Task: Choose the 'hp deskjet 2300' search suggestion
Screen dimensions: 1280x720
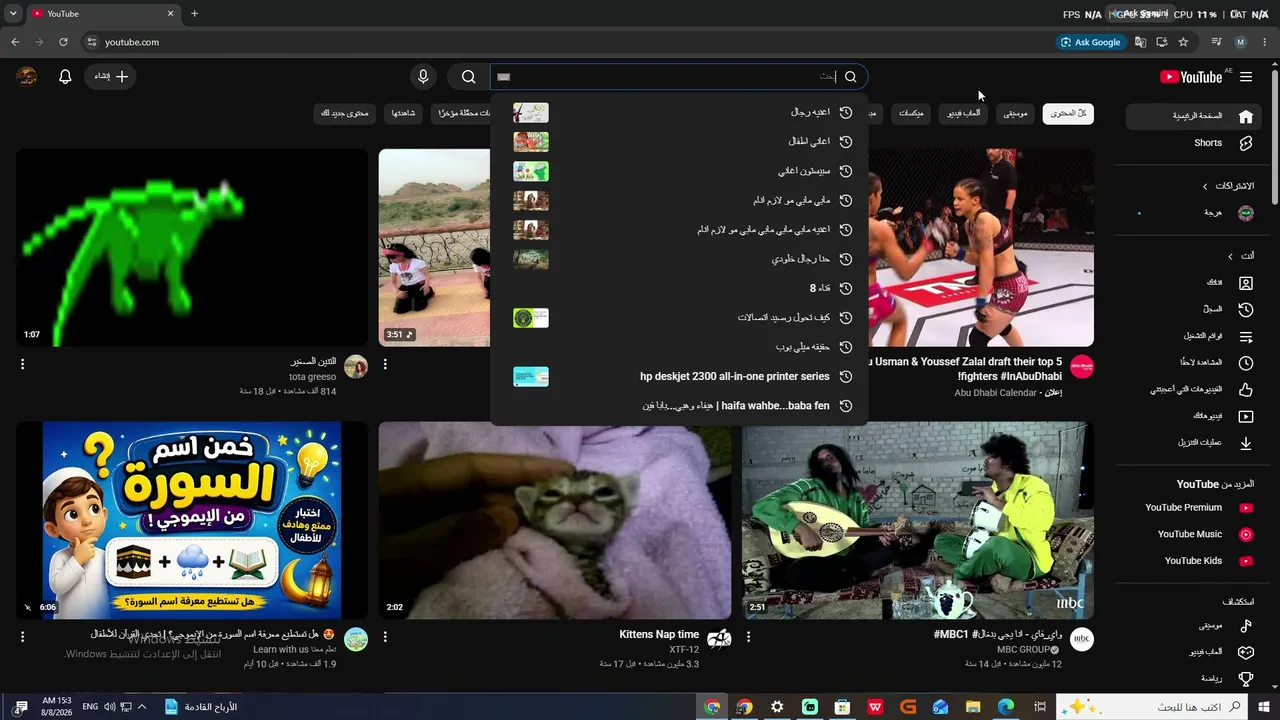Action: (x=680, y=377)
